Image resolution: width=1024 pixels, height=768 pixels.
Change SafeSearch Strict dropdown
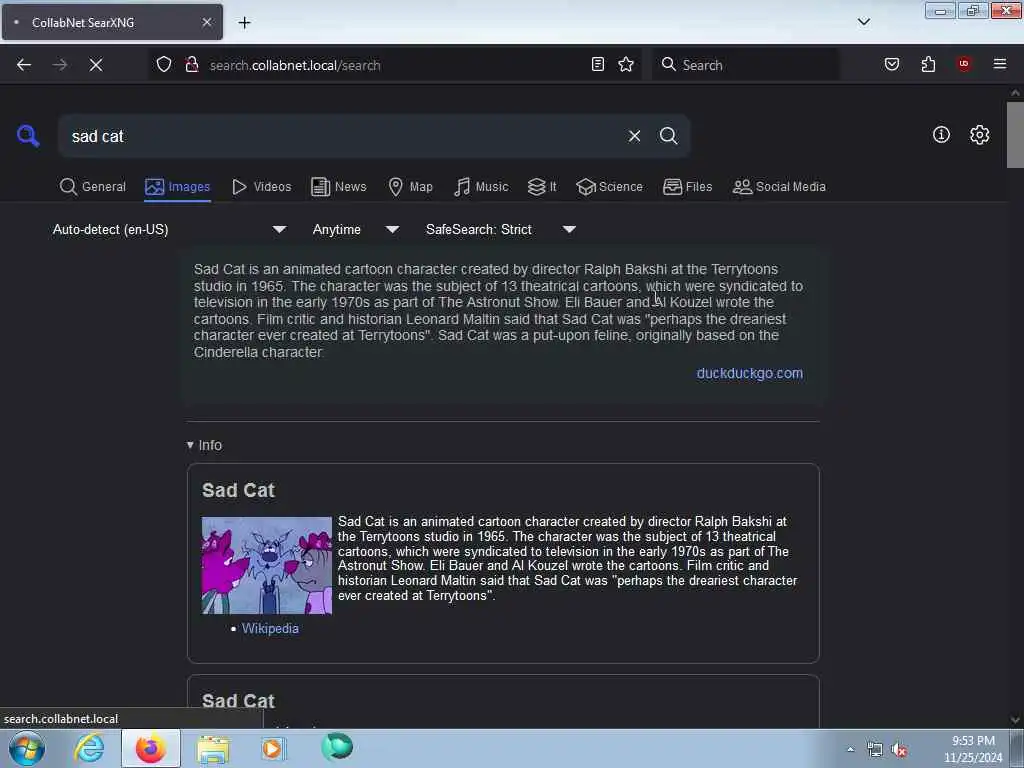pos(501,229)
